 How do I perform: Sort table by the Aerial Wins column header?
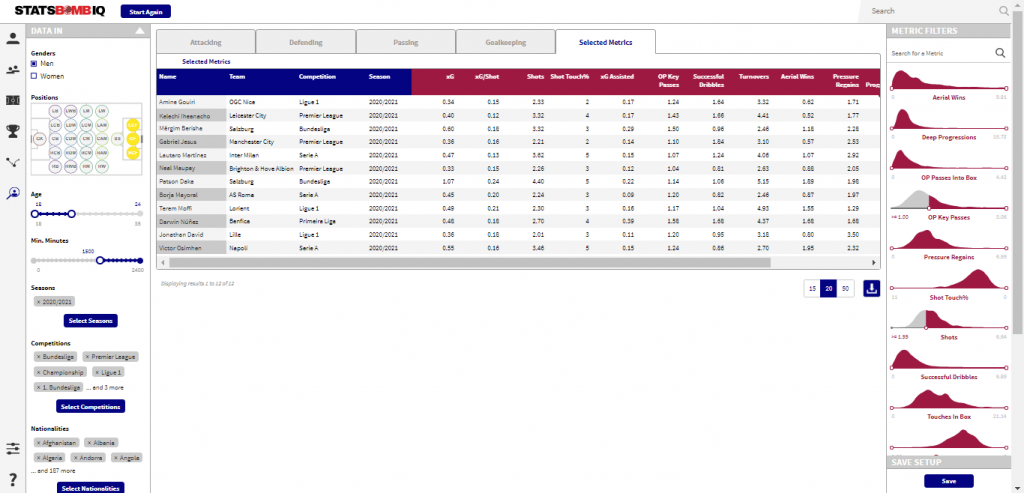click(797, 76)
